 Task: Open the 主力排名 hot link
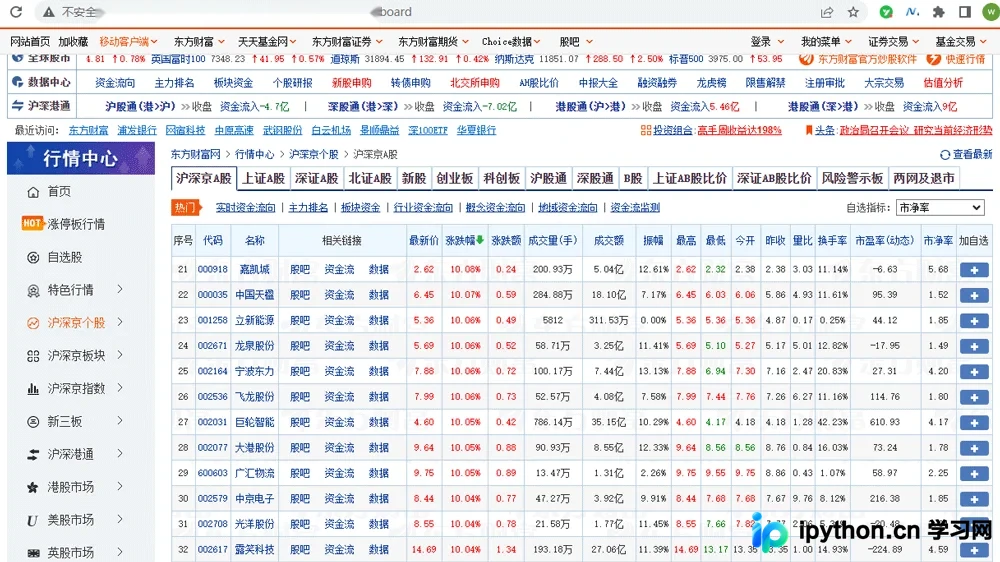(308, 207)
